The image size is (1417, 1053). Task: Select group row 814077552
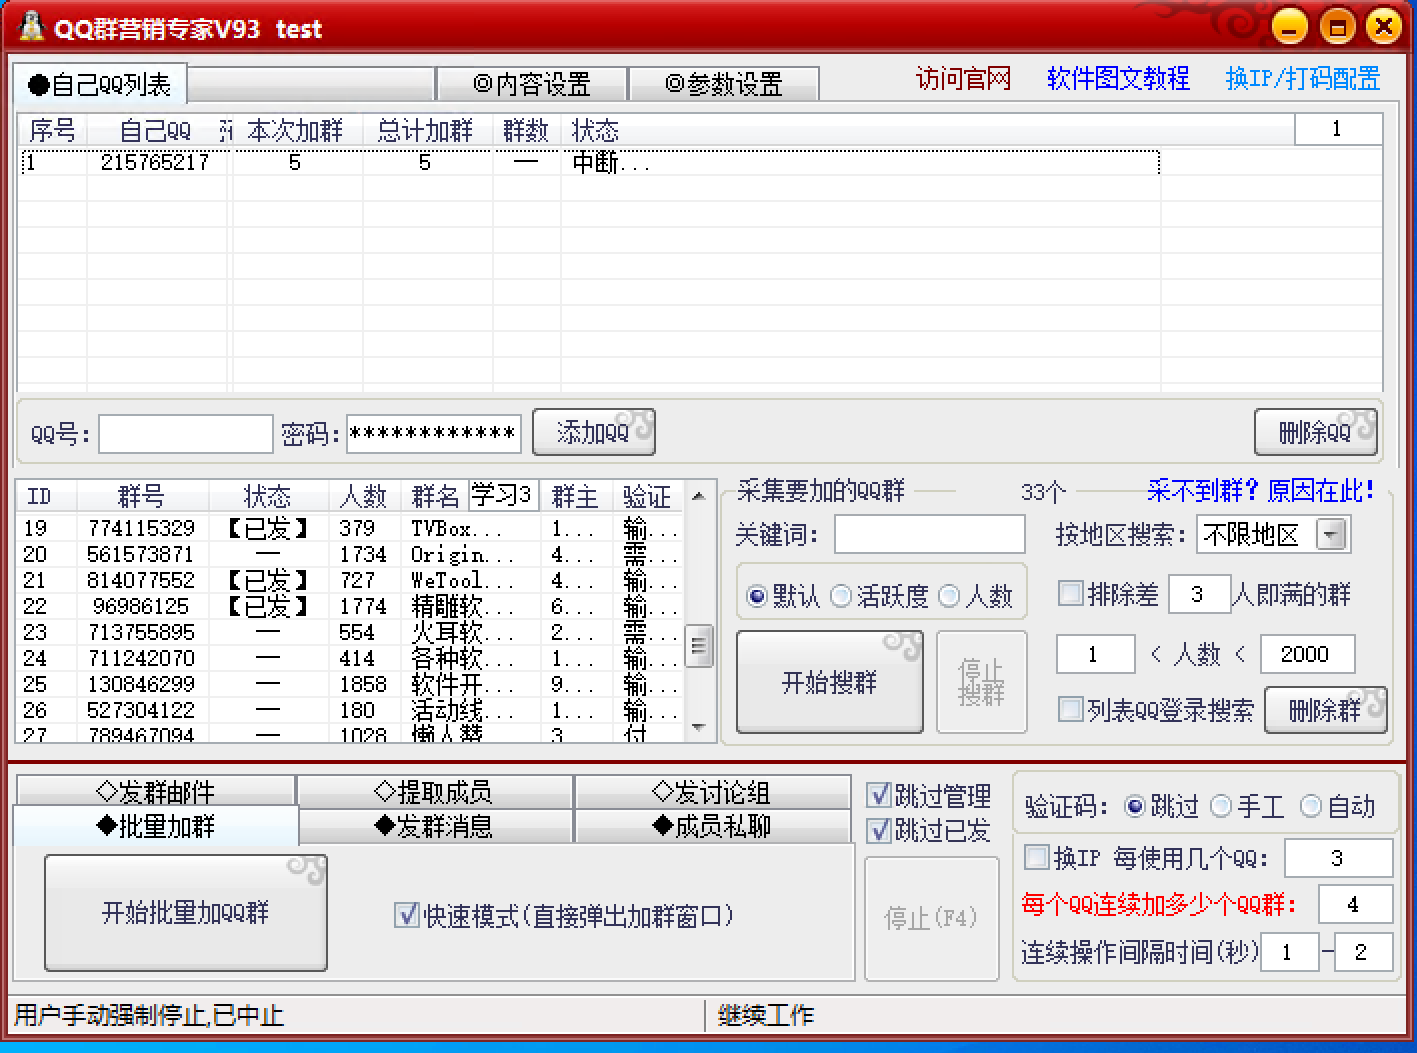tap(350, 580)
